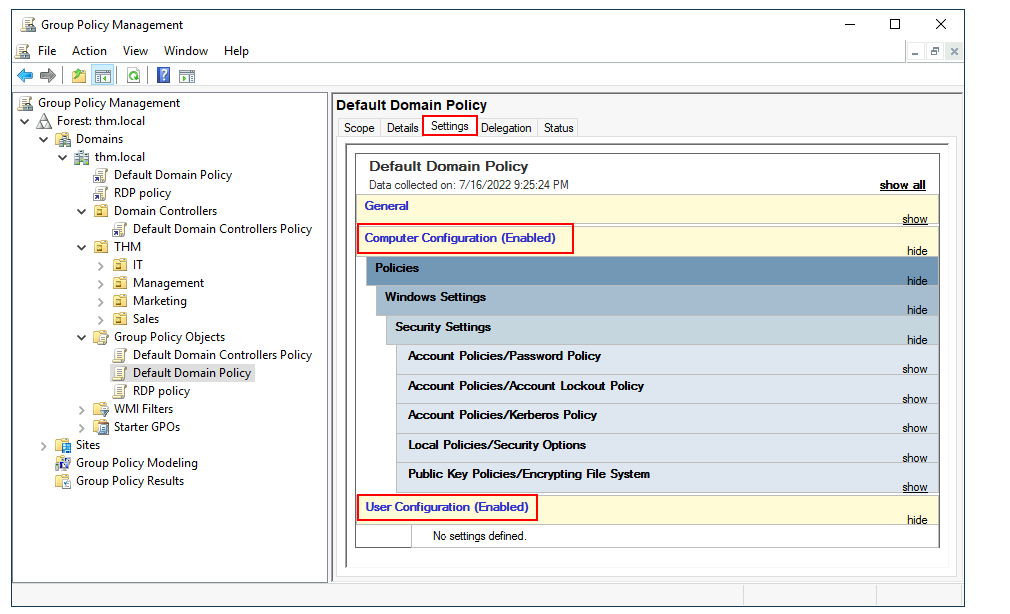Show Account Policies/Password Policy settings

point(915,369)
